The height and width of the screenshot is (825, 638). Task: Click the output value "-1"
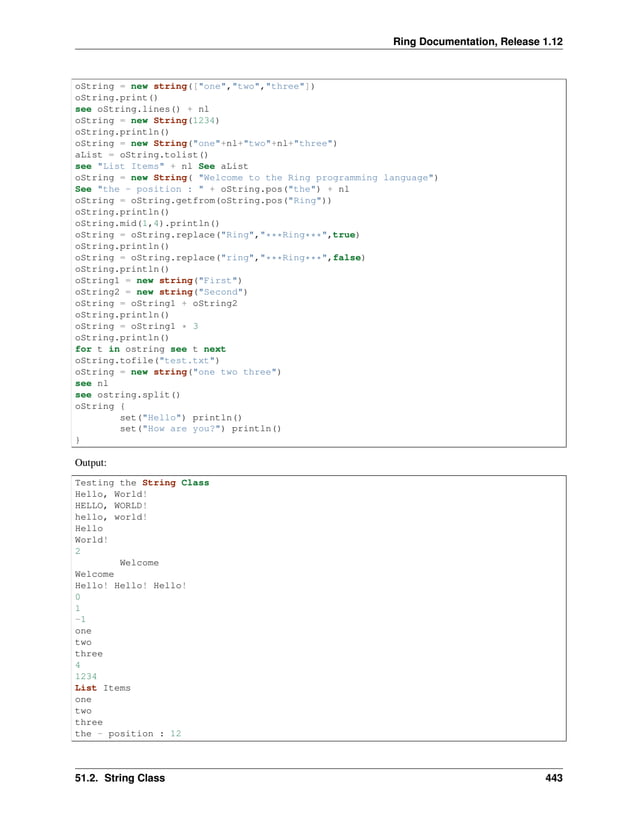click(x=80, y=619)
